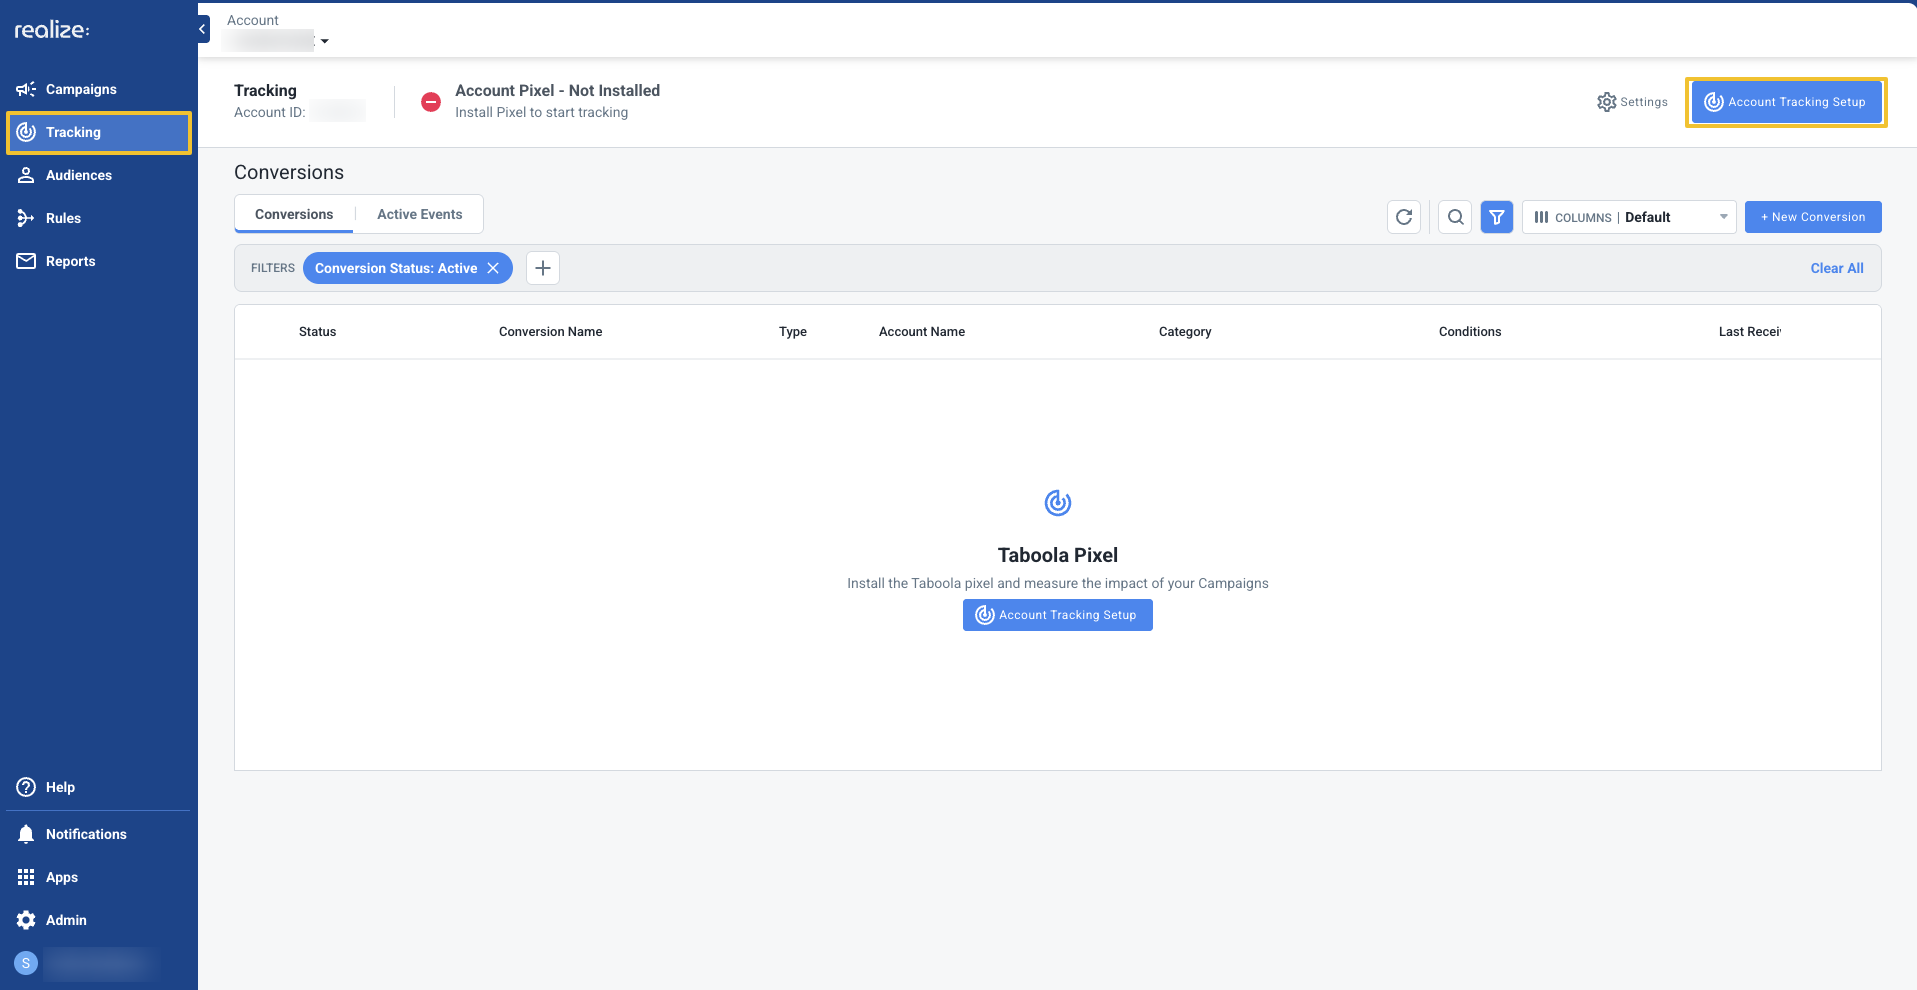Refresh the conversions table
1917x990 pixels.
point(1404,217)
